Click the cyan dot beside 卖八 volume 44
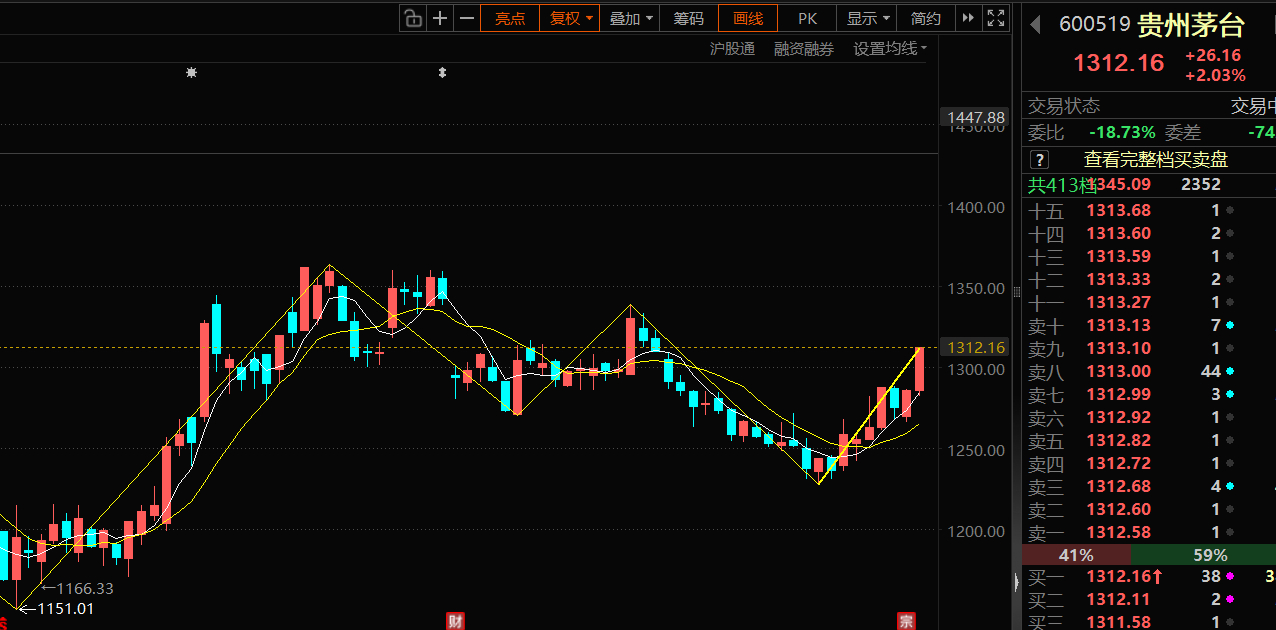1276x630 pixels. 1230,371
